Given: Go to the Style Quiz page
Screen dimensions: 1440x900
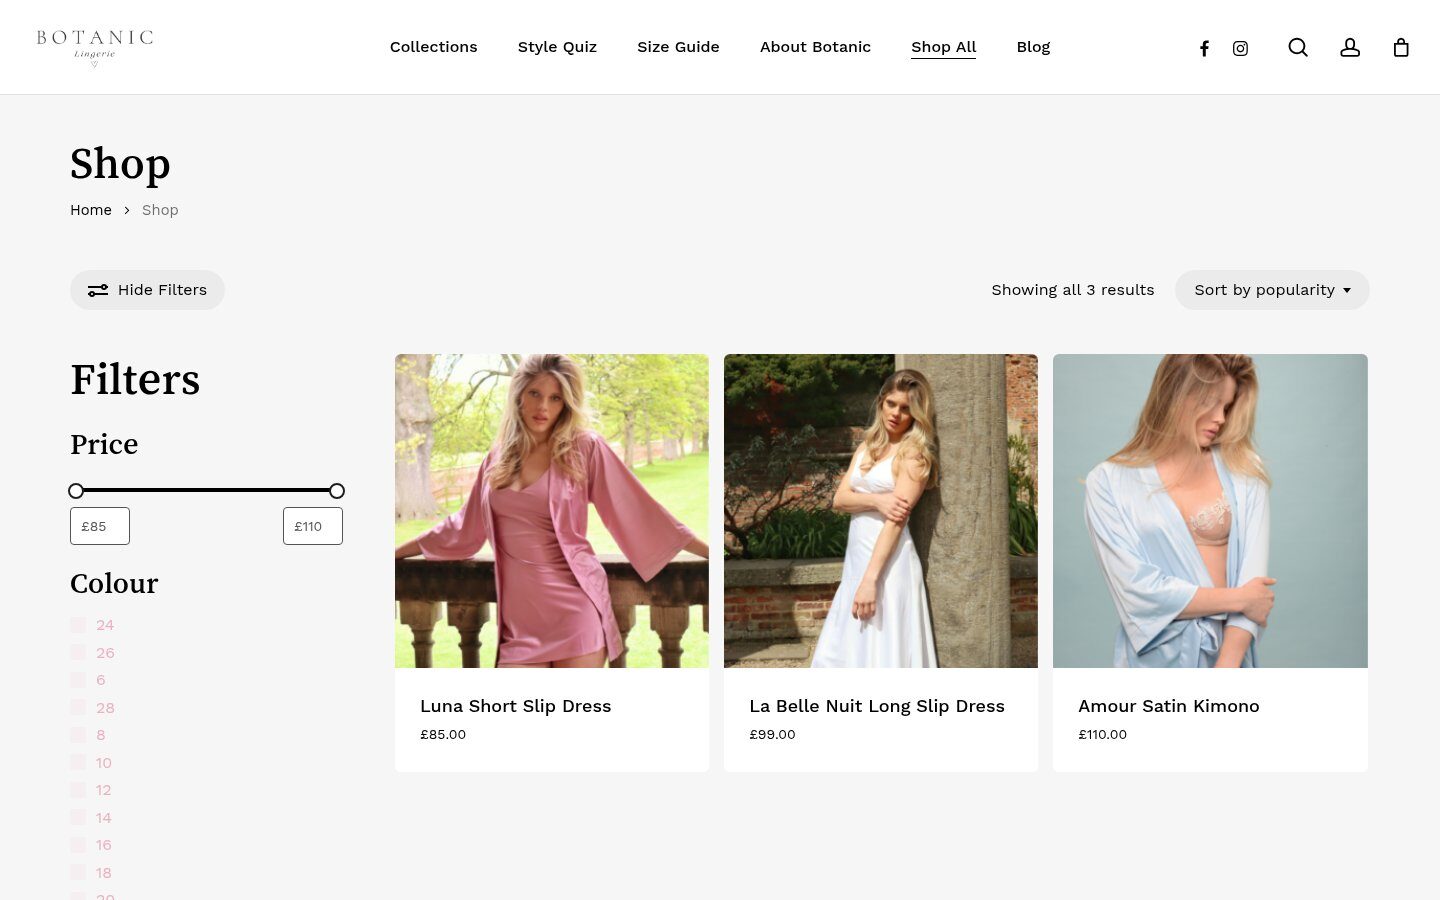Looking at the screenshot, I should pyautogui.click(x=557, y=47).
